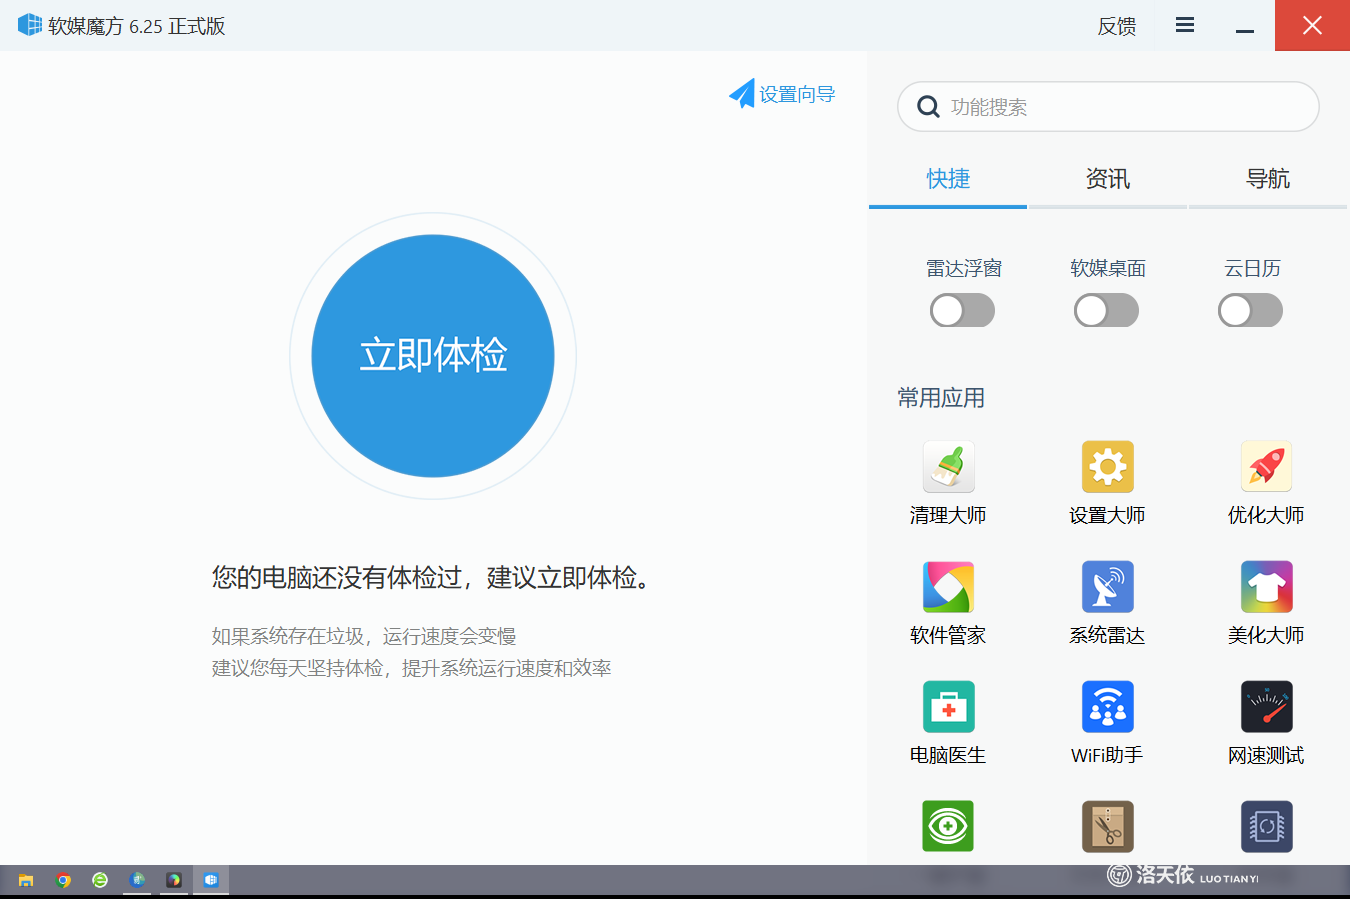Open 电脑医生 first-aid kit icon

click(948, 706)
